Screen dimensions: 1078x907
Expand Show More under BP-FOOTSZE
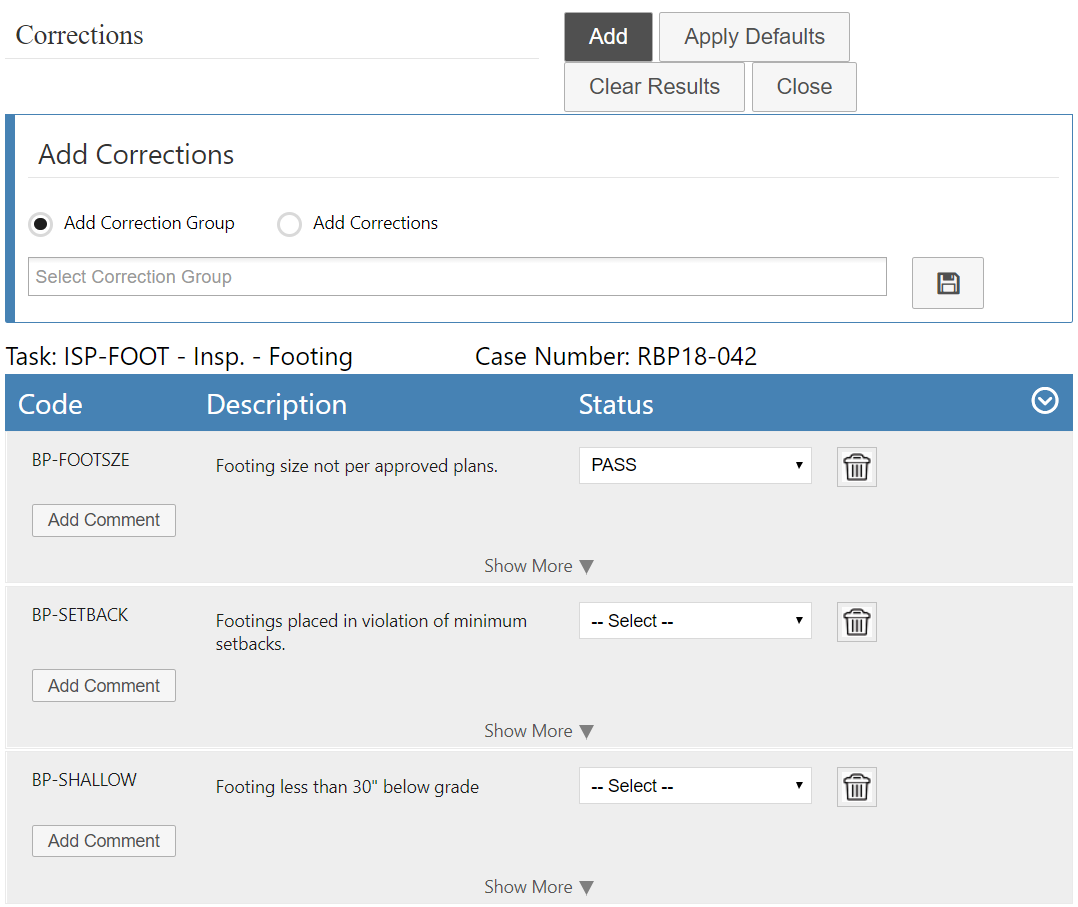[538, 566]
